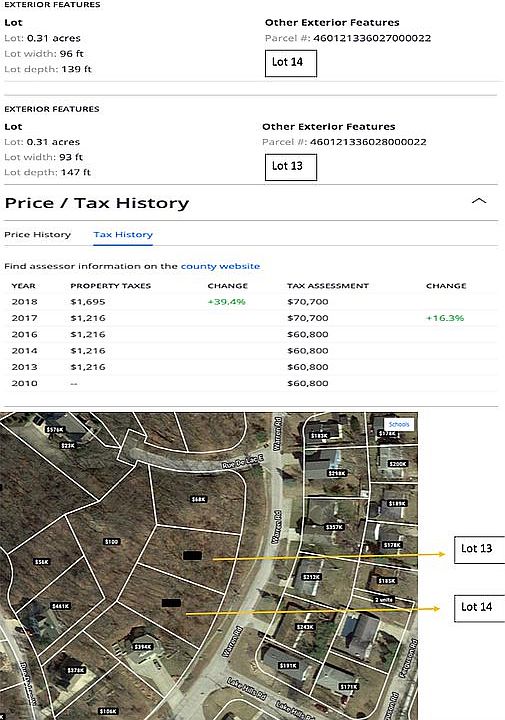
Task: Collapse the Price / Tax History section
Action: click(479, 201)
